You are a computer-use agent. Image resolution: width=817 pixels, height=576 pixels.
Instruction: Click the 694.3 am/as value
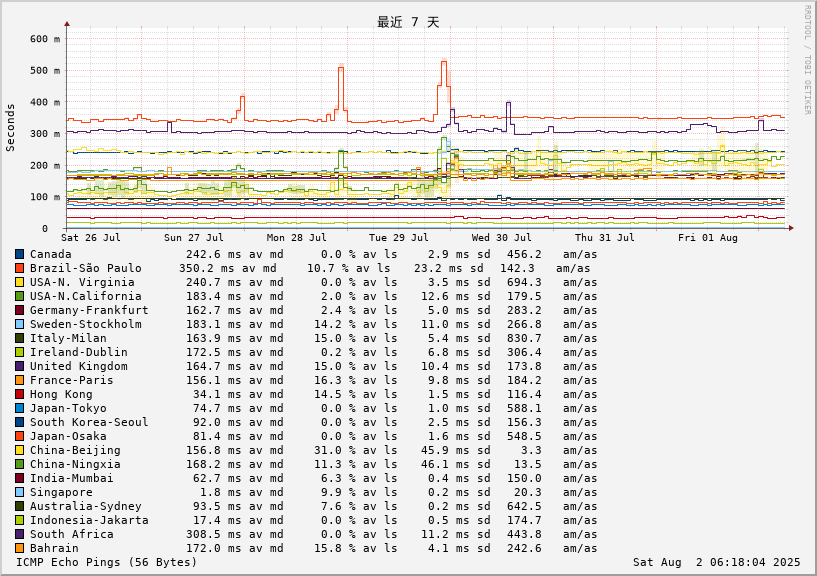pyautogui.click(x=524, y=283)
